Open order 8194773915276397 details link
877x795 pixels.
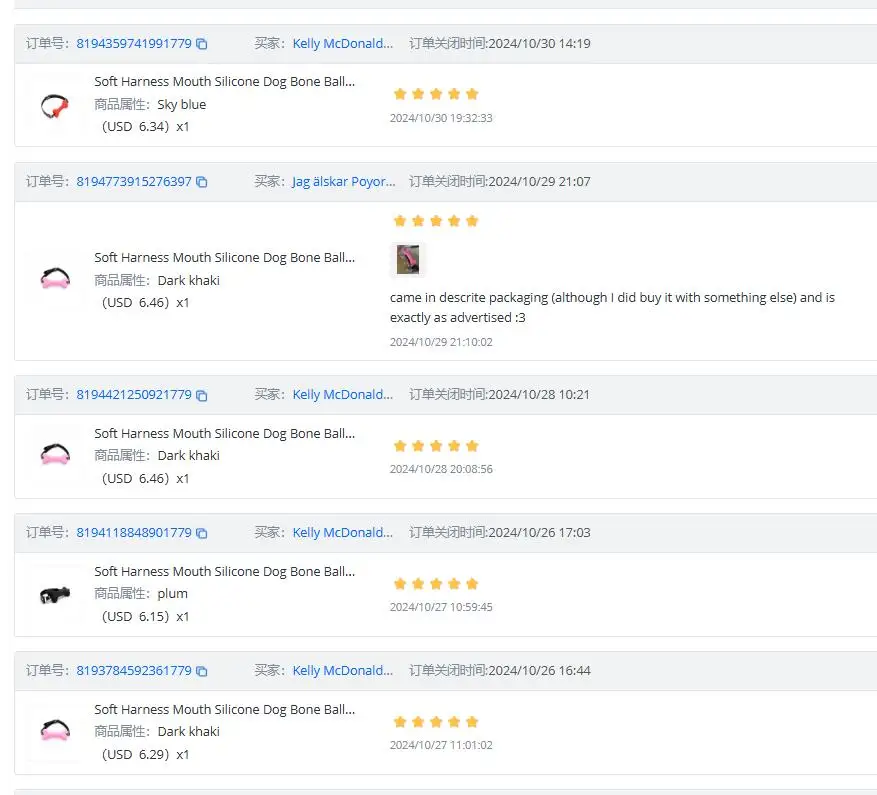(134, 182)
